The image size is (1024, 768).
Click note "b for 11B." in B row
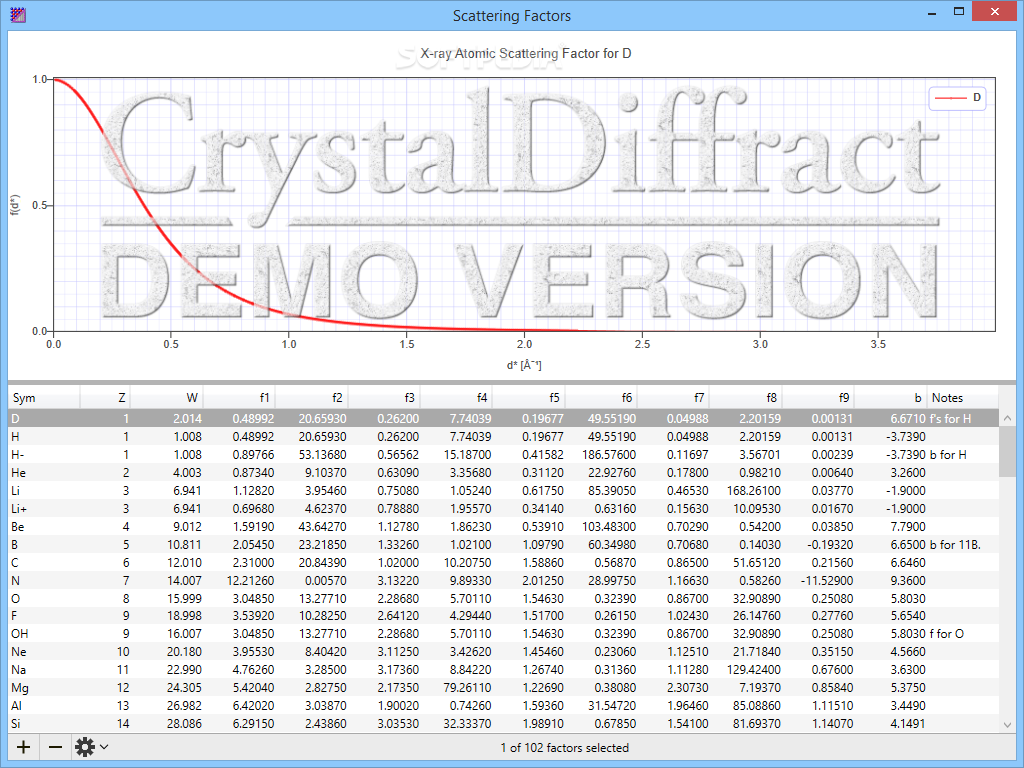click(955, 545)
